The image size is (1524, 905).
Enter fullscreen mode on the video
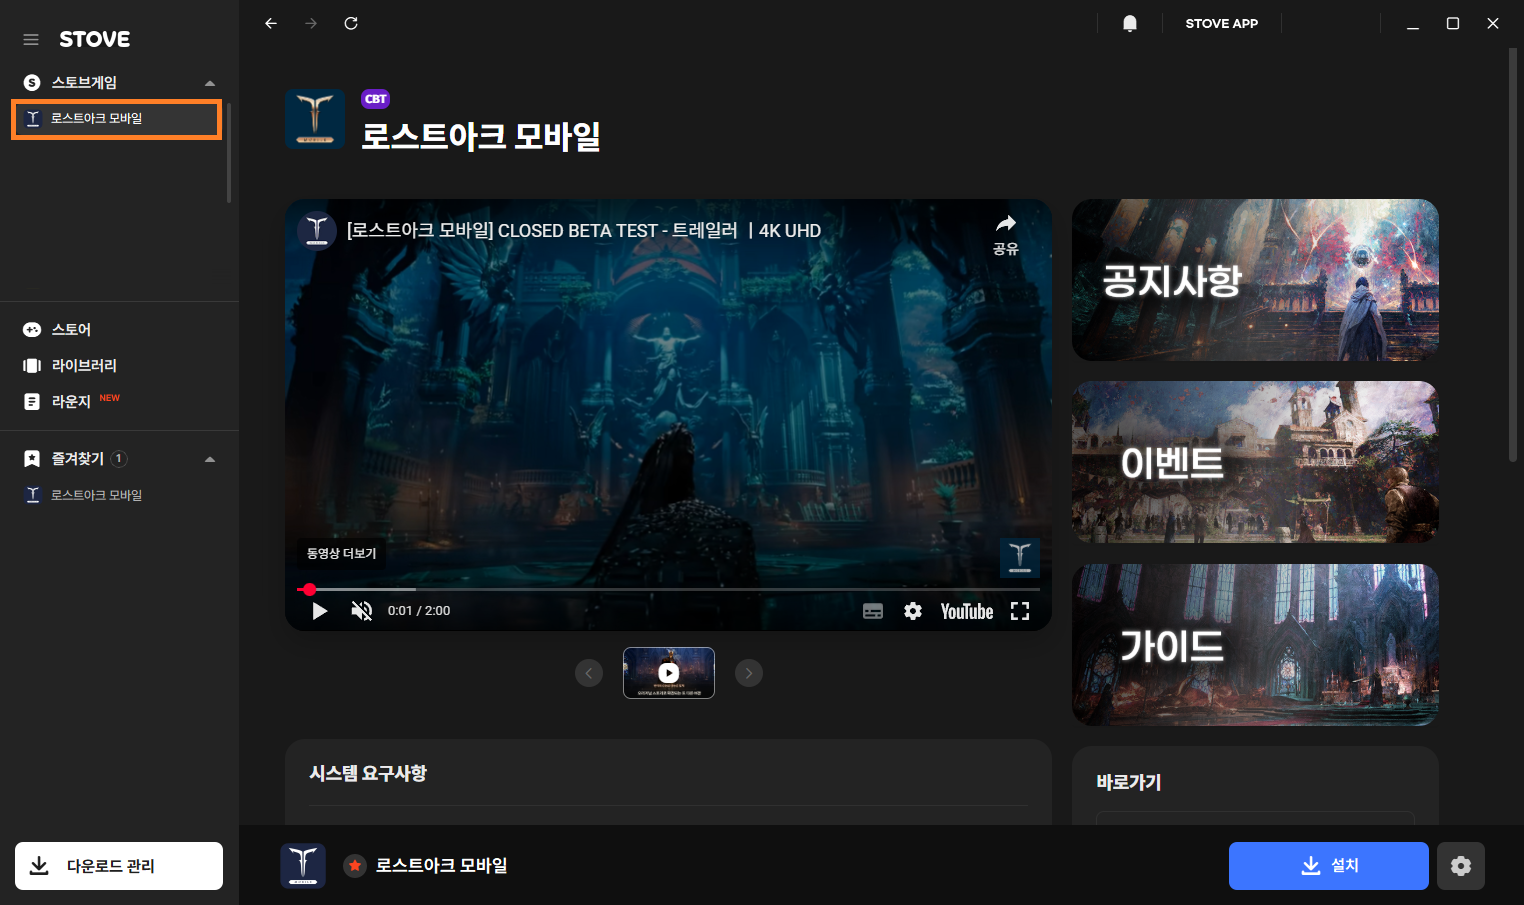pyautogui.click(x=1019, y=611)
